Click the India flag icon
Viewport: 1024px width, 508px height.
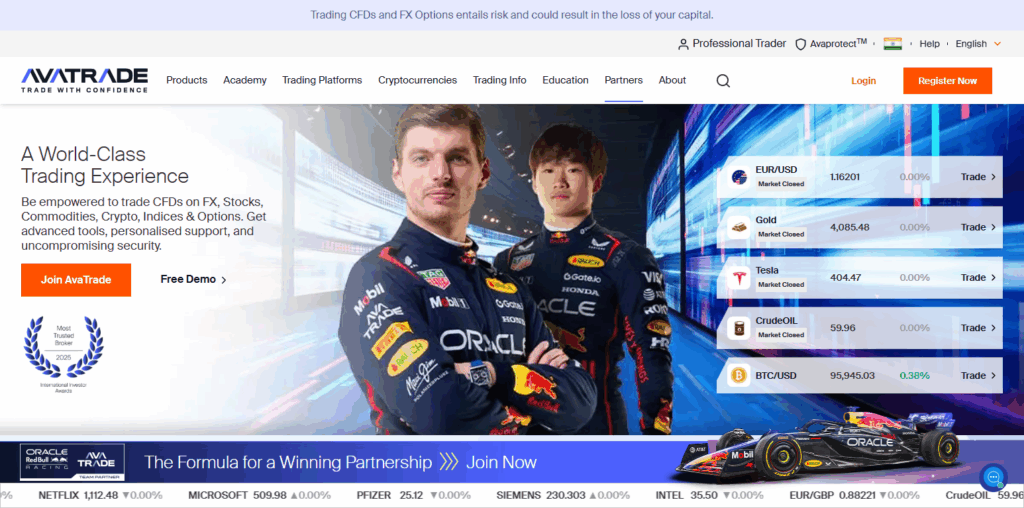pos(893,44)
